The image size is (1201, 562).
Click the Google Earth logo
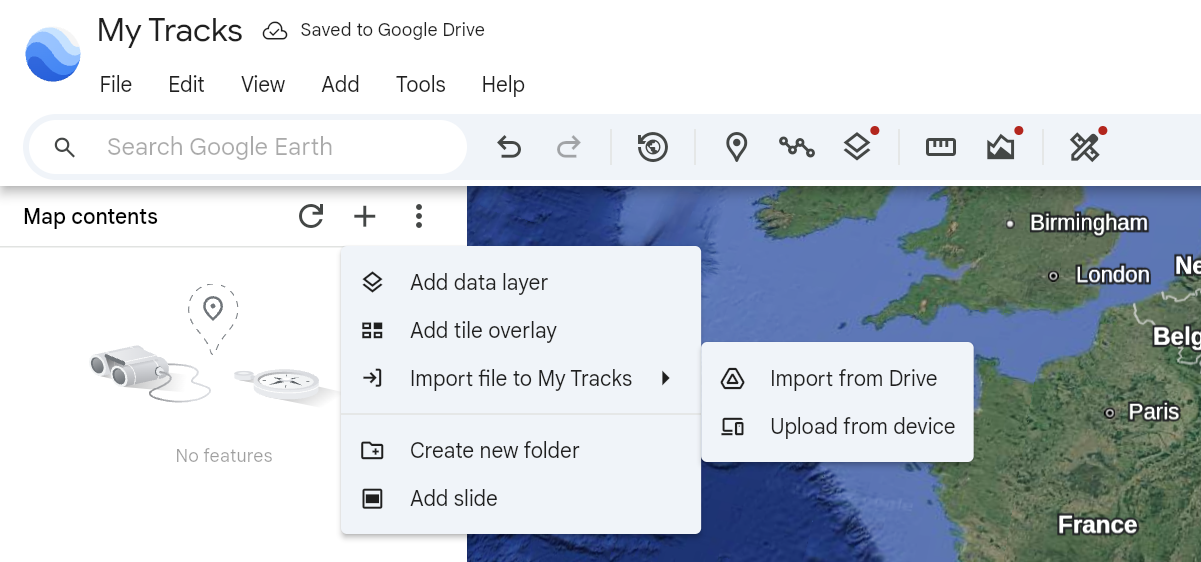click(x=53, y=54)
